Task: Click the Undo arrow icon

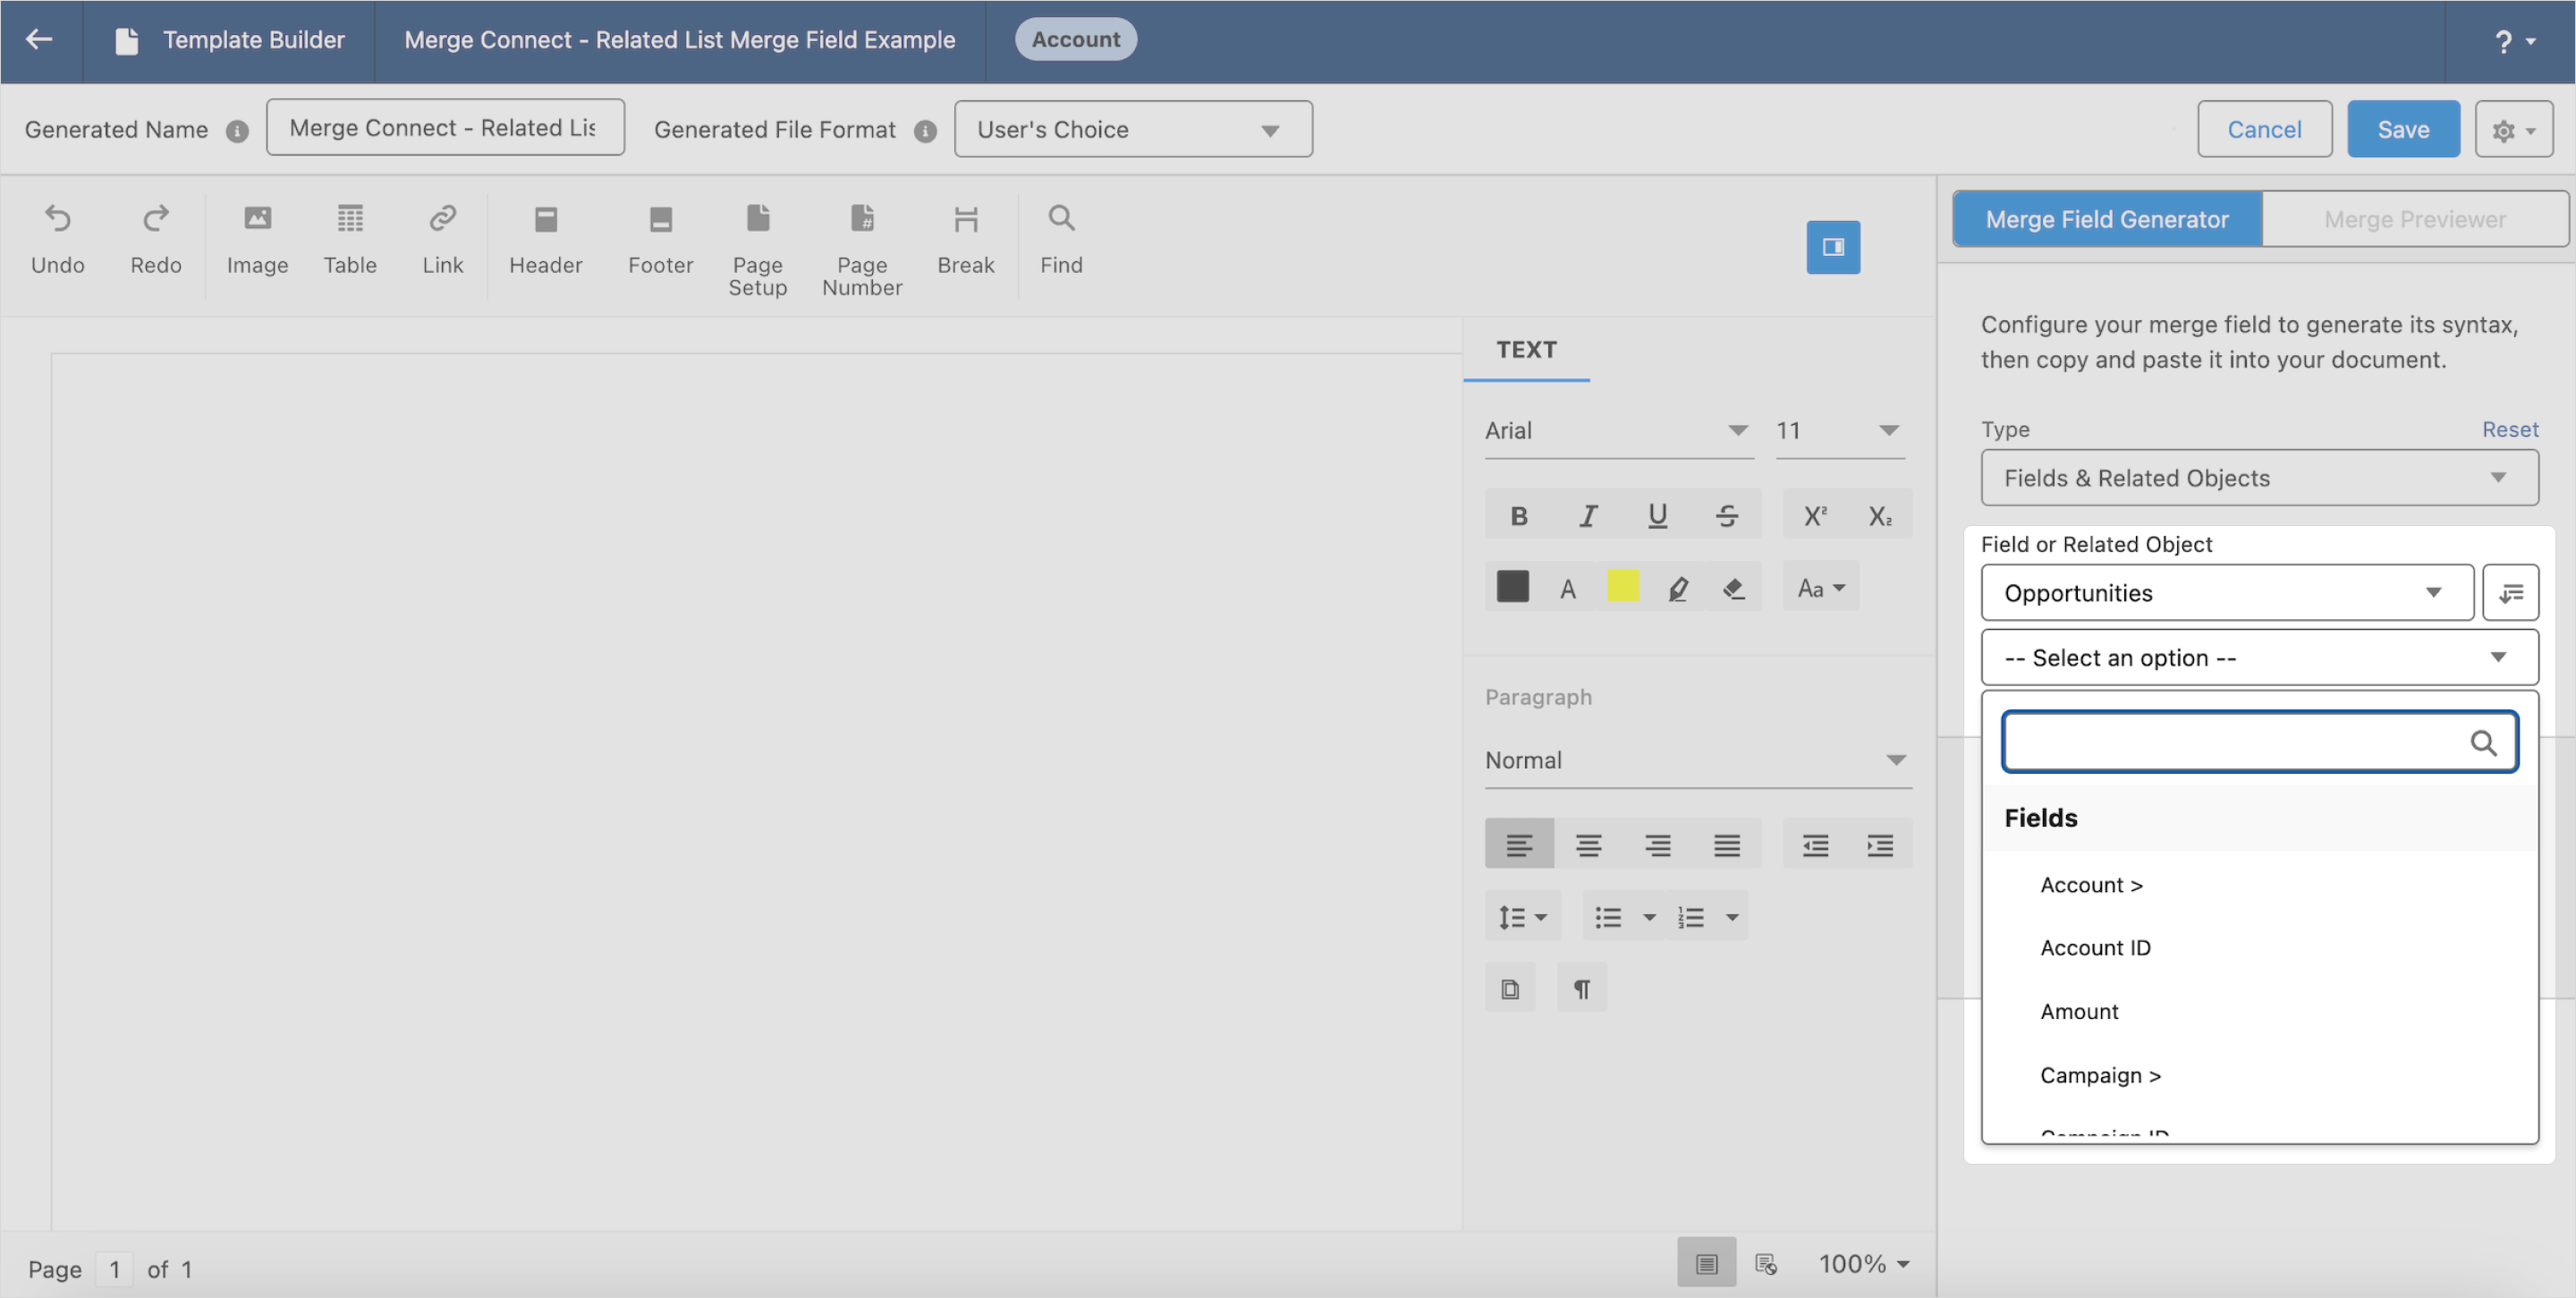Action: click(x=58, y=218)
